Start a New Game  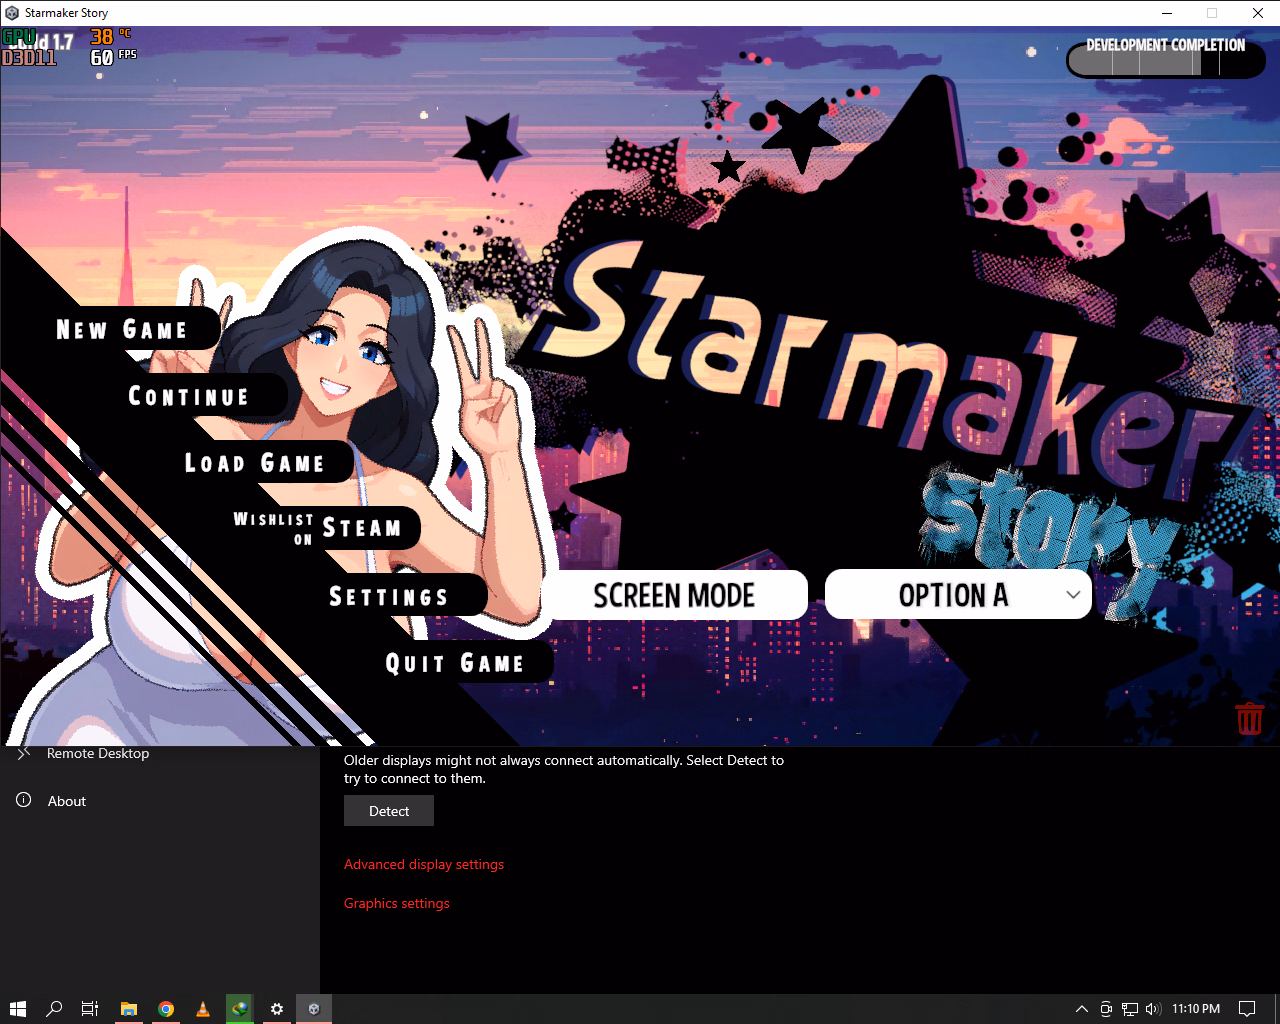tap(122, 330)
